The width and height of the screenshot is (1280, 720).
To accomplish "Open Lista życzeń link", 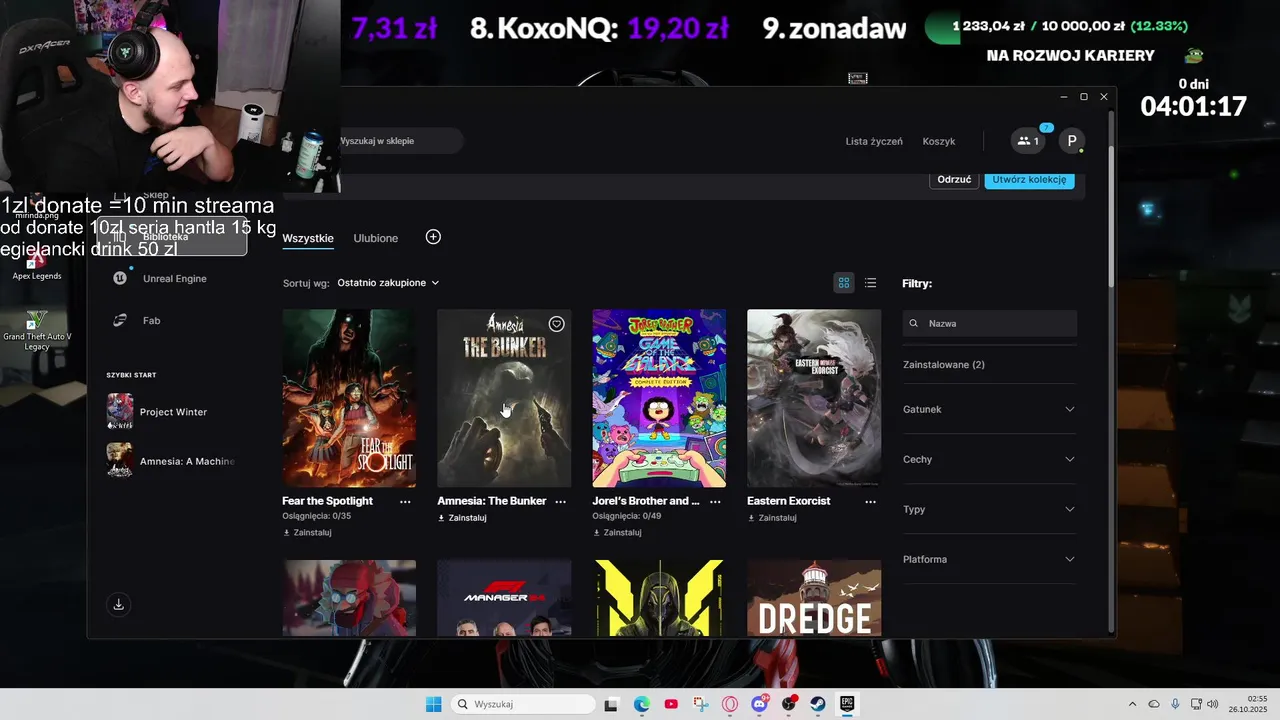I will point(874,141).
